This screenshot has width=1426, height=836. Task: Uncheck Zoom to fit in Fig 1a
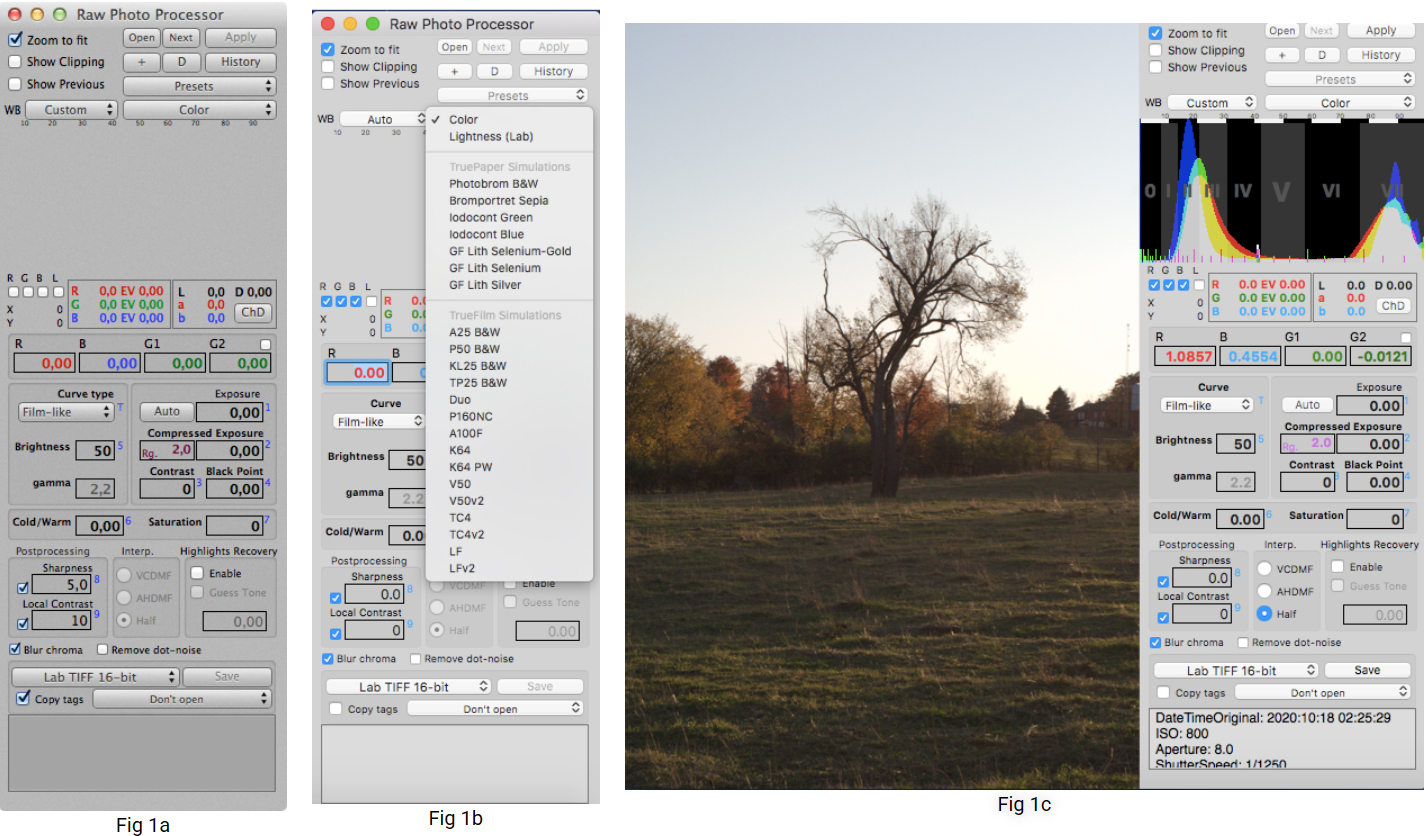click(x=14, y=40)
